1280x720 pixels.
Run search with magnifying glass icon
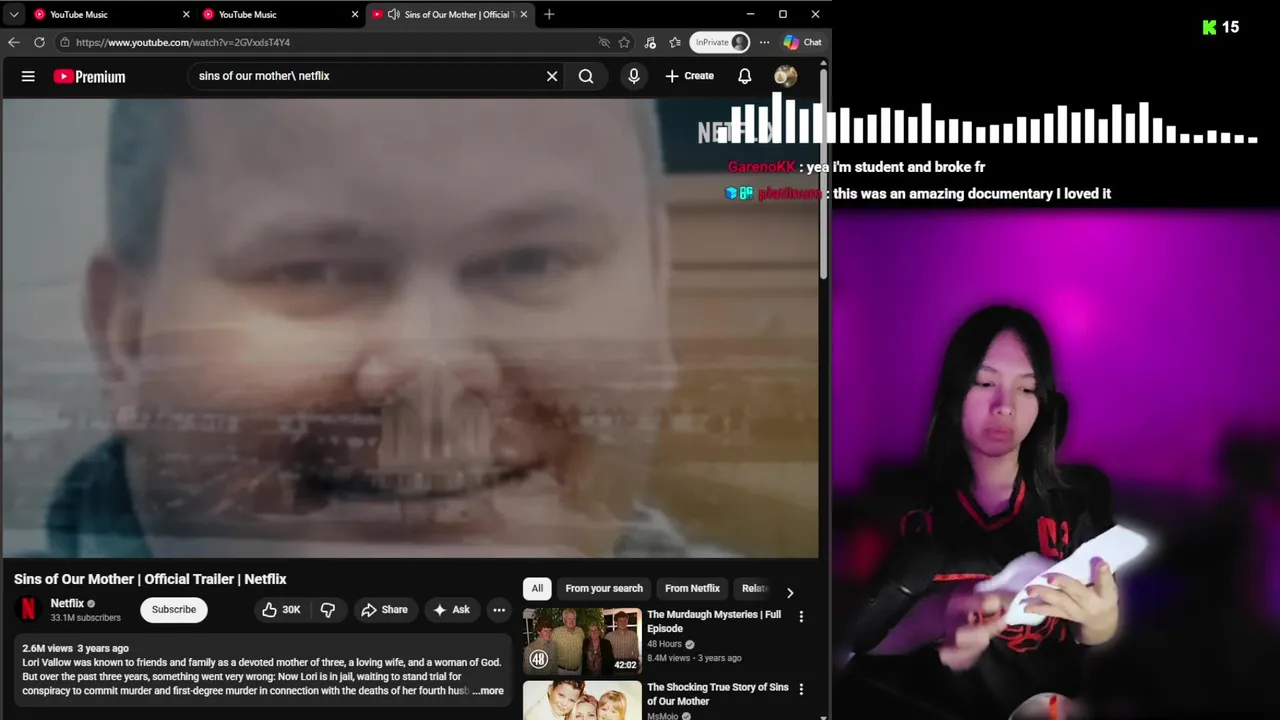(586, 76)
